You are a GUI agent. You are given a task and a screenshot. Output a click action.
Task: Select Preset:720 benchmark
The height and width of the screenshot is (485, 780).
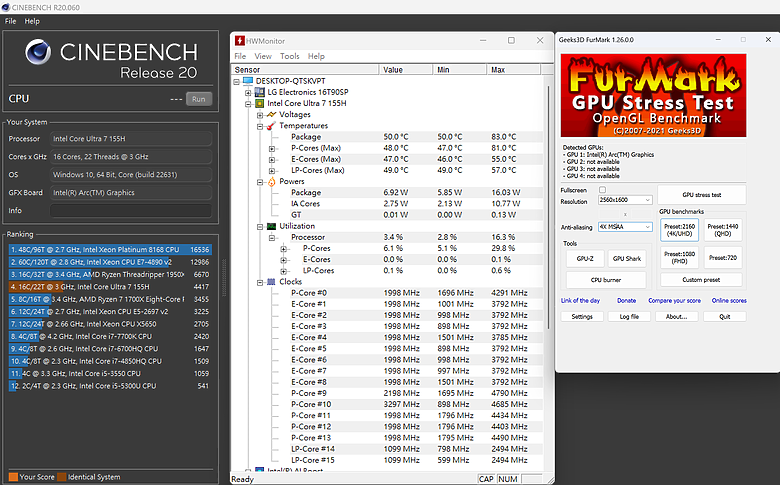pyautogui.click(x=723, y=258)
